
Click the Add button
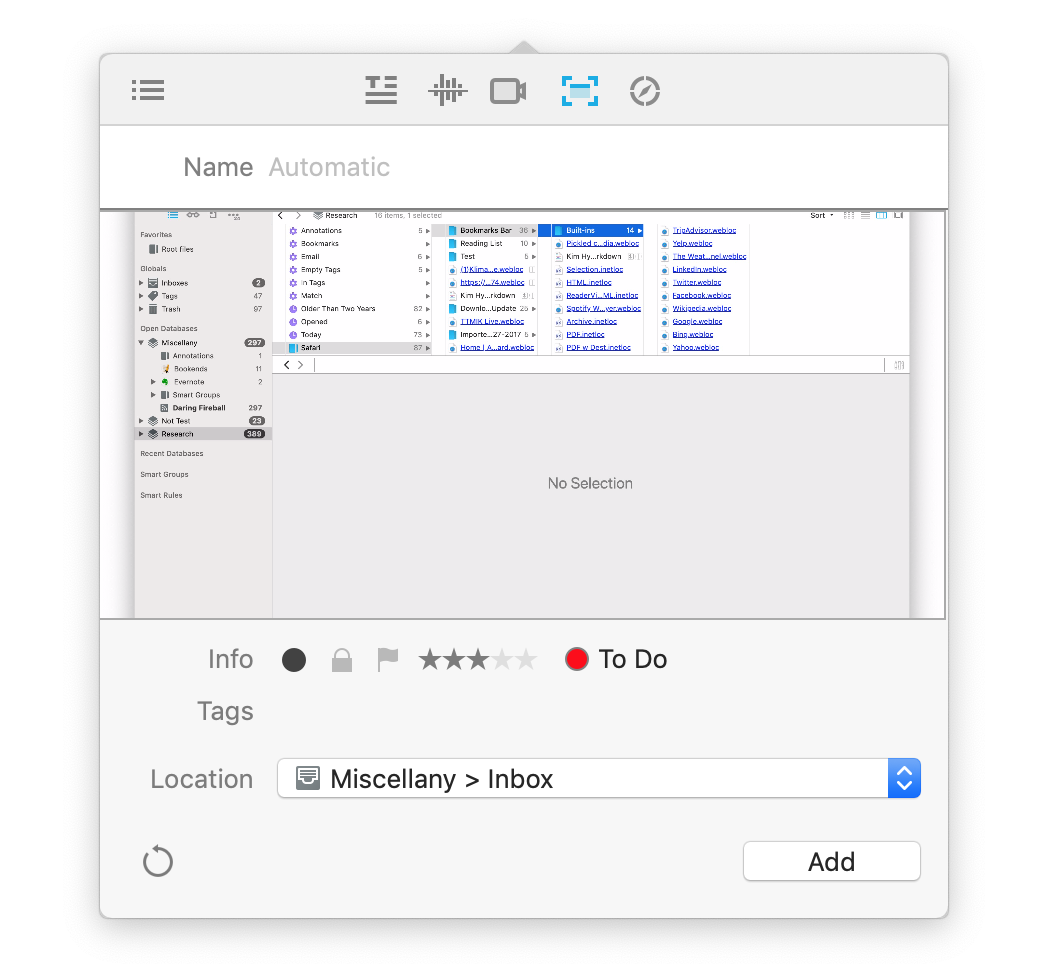pyautogui.click(x=831, y=861)
